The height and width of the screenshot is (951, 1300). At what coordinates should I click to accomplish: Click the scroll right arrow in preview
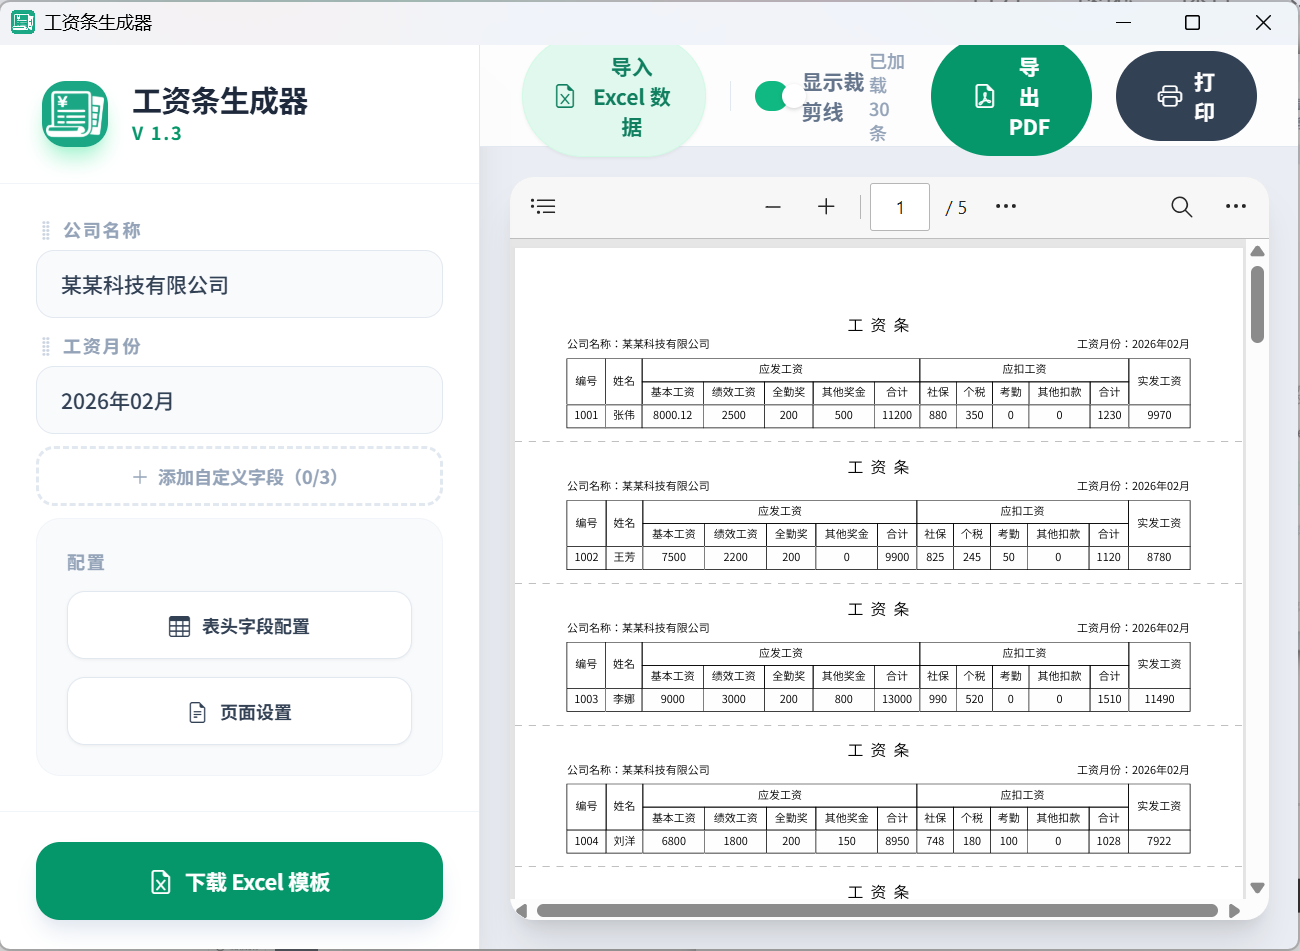[1234, 911]
